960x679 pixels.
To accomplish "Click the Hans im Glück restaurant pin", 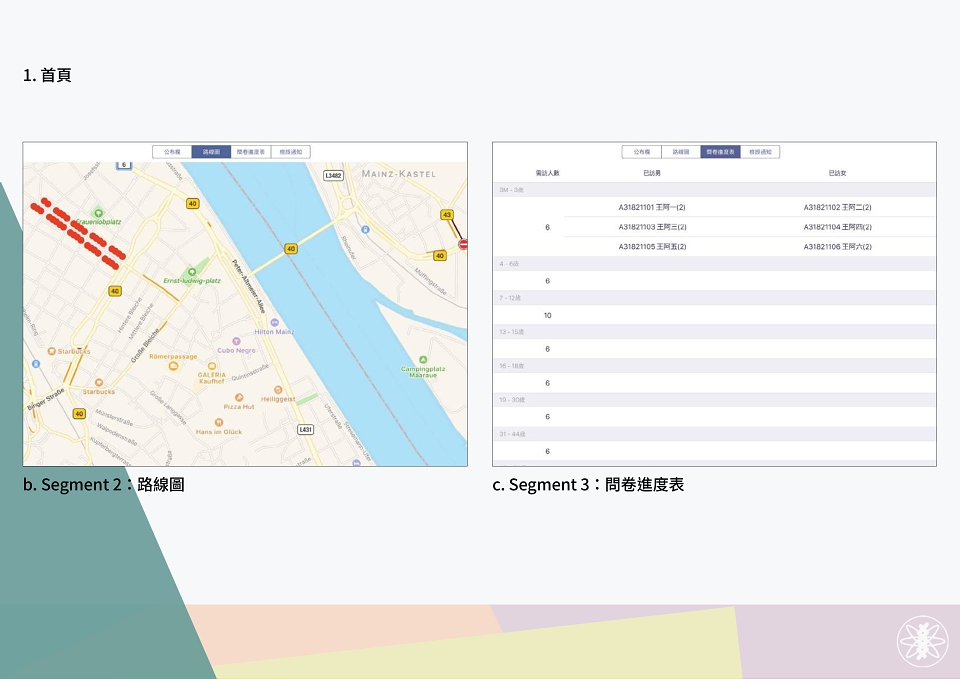I will pos(219,422).
